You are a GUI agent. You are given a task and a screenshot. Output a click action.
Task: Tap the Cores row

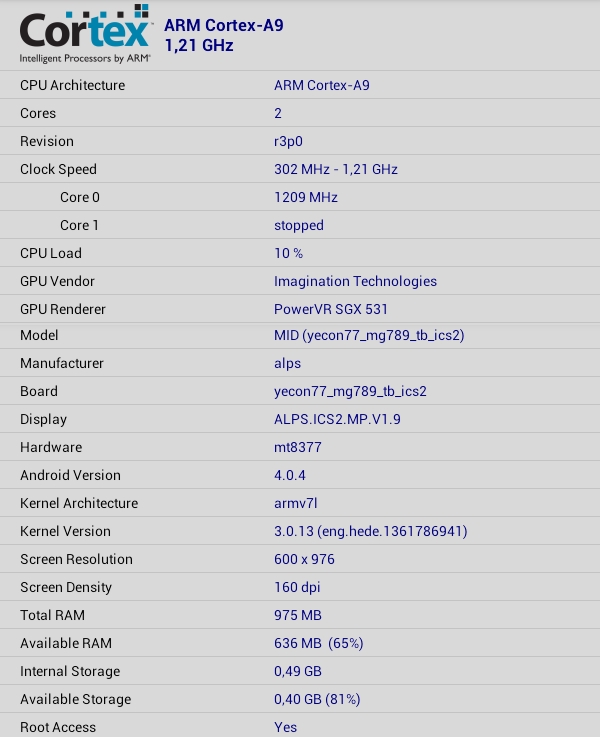pyautogui.click(x=300, y=113)
